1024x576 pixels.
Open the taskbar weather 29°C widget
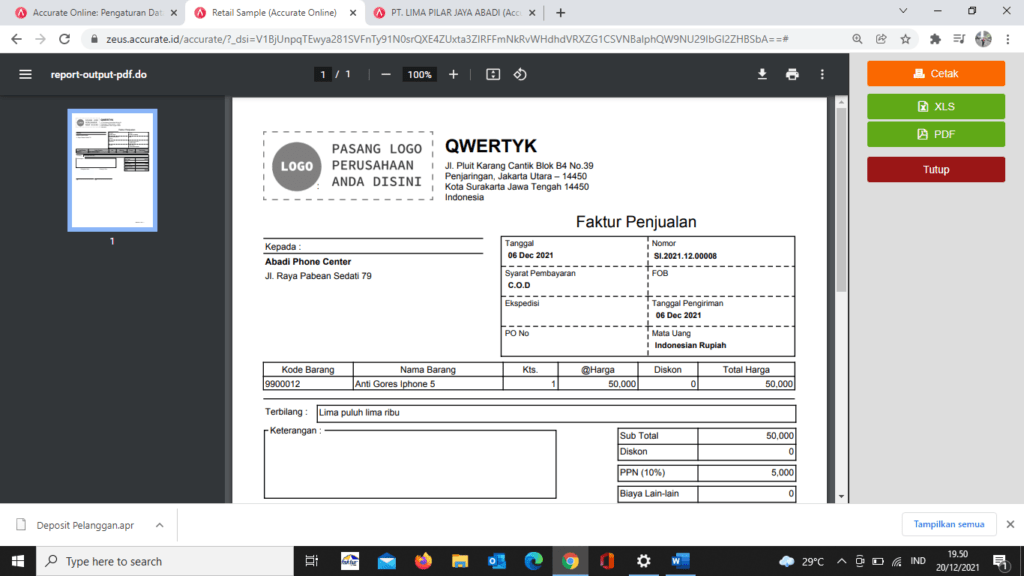801,561
